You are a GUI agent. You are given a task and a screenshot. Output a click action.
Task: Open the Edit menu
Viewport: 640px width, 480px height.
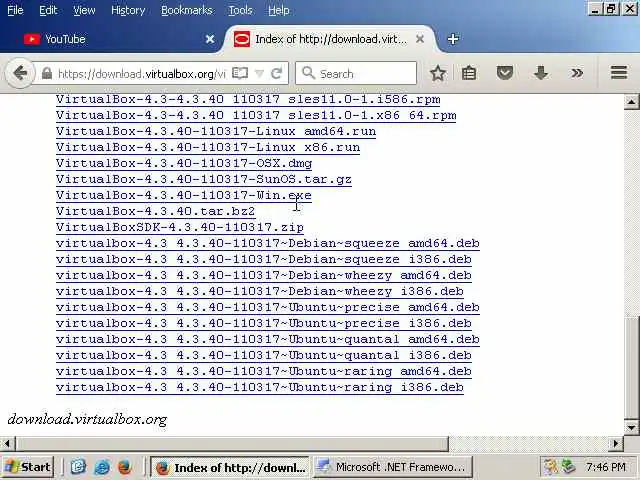tap(48, 10)
